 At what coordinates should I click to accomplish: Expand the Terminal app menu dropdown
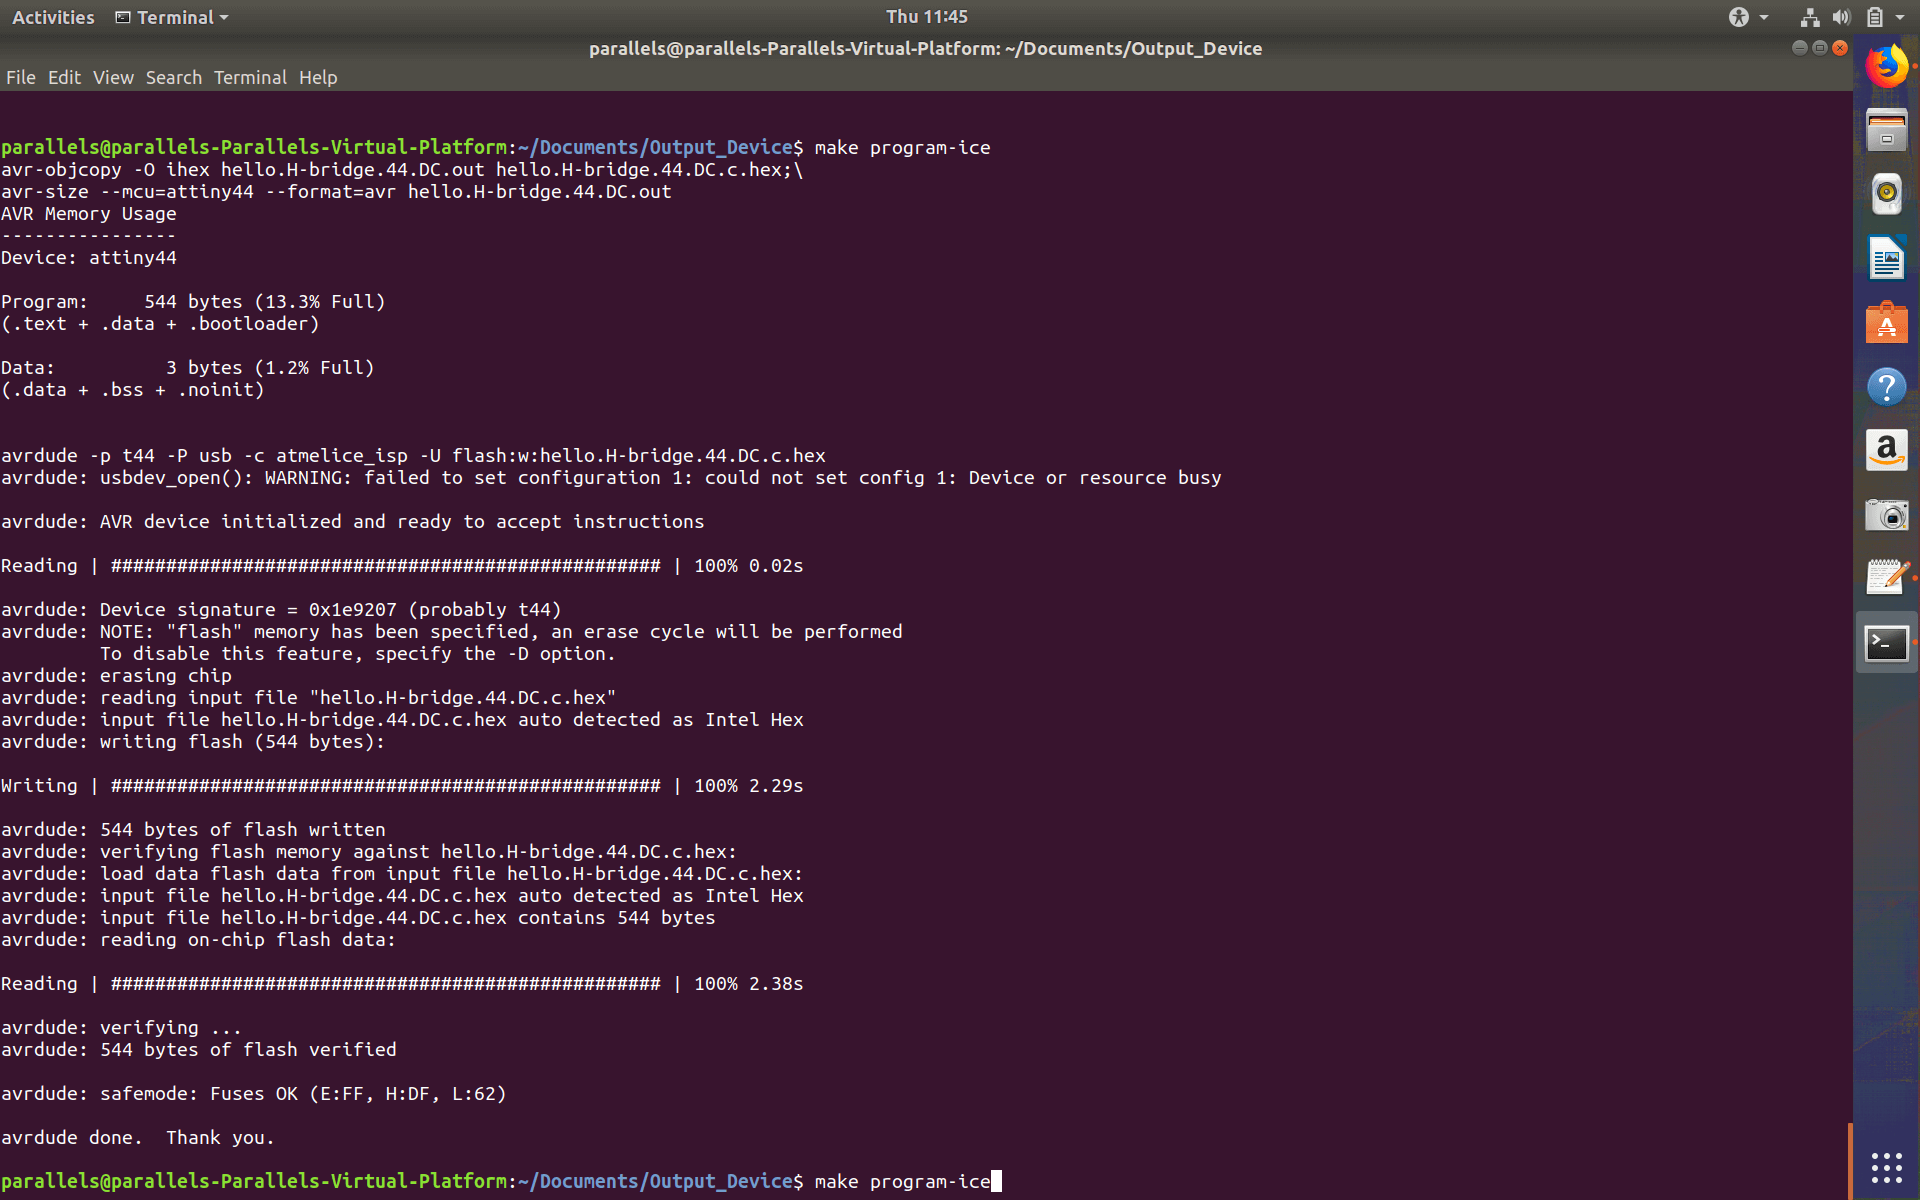pyautogui.click(x=172, y=17)
